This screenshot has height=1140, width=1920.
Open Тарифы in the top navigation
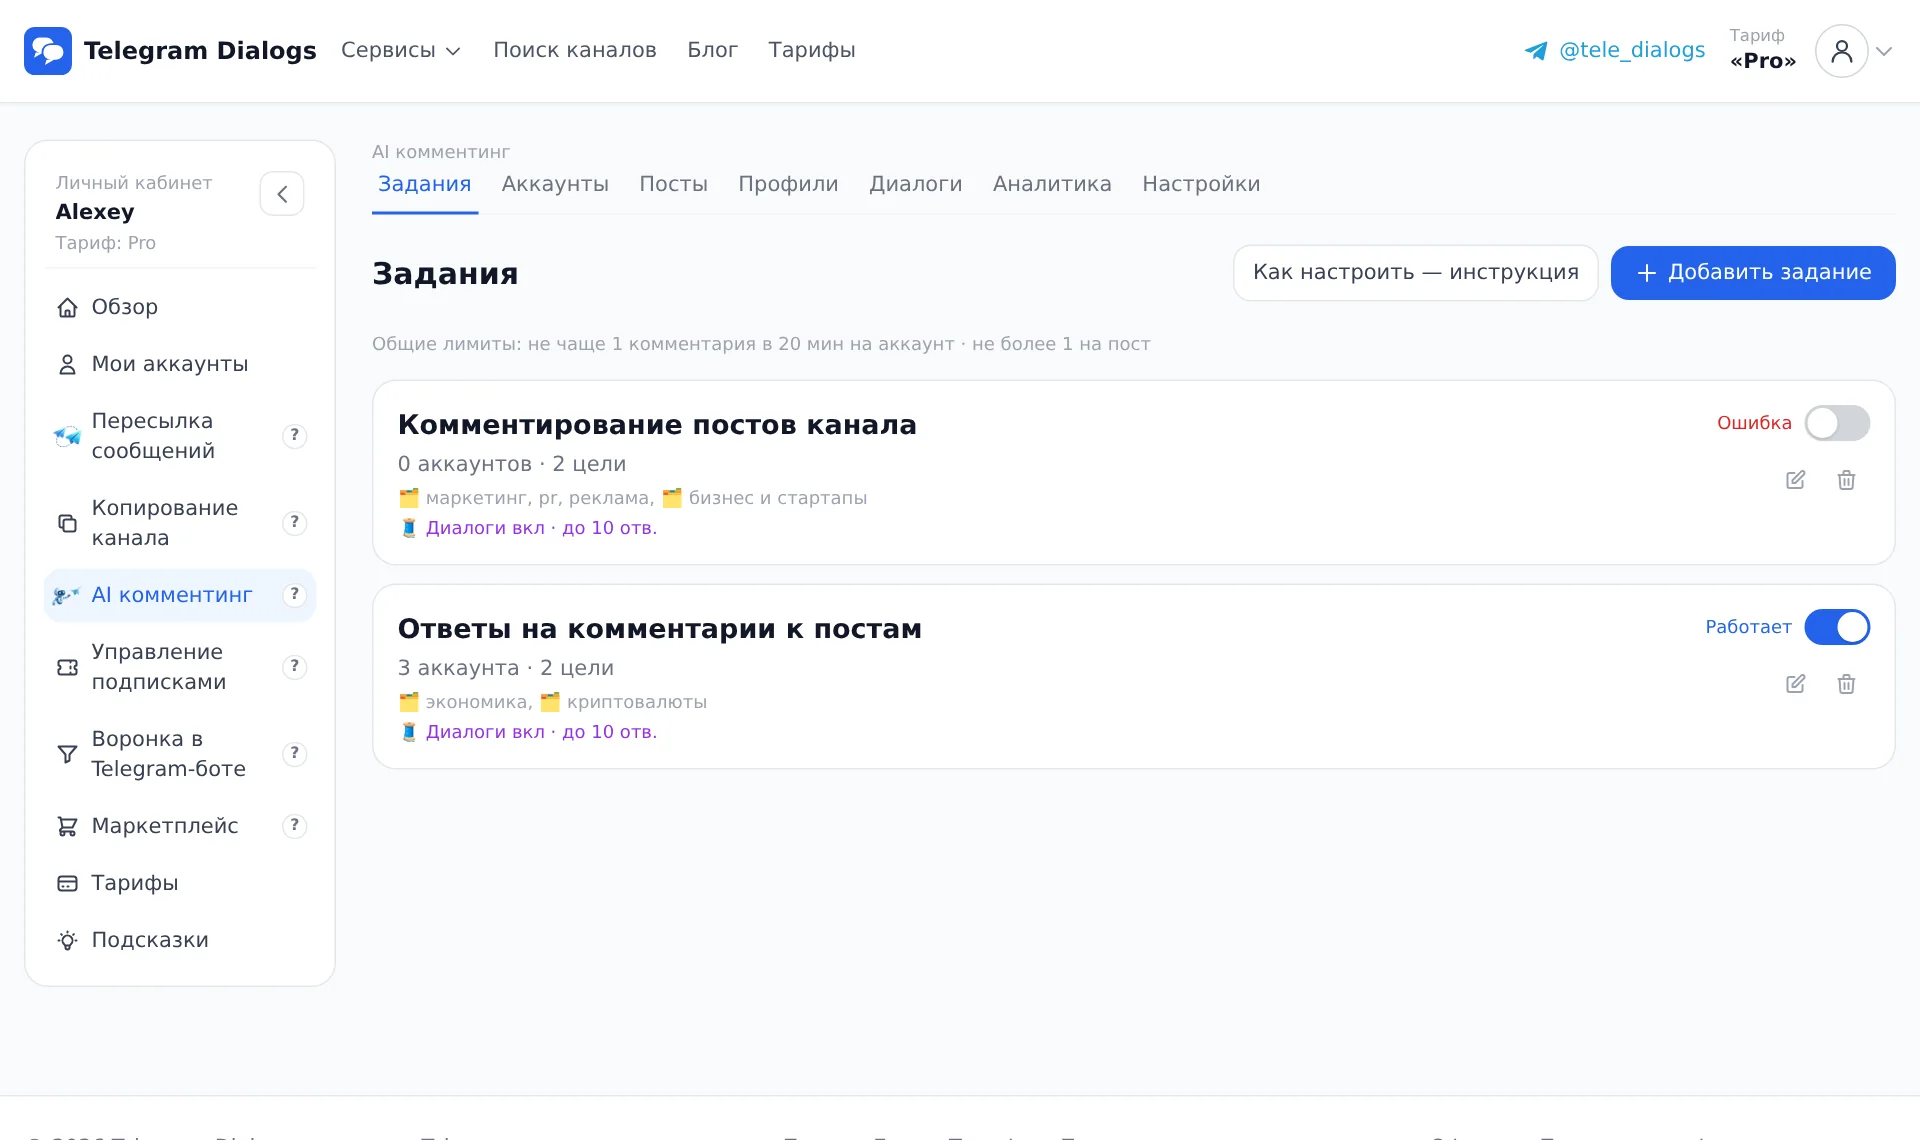click(x=812, y=50)
